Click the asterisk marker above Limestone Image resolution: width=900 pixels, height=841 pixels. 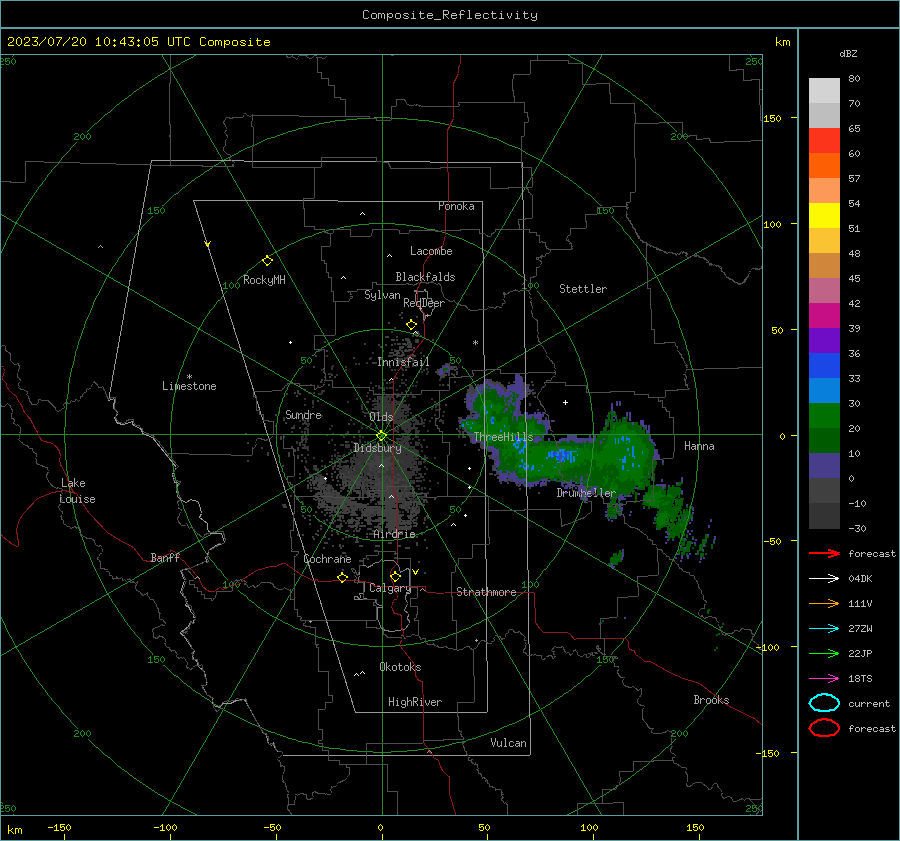pos(189,377)
